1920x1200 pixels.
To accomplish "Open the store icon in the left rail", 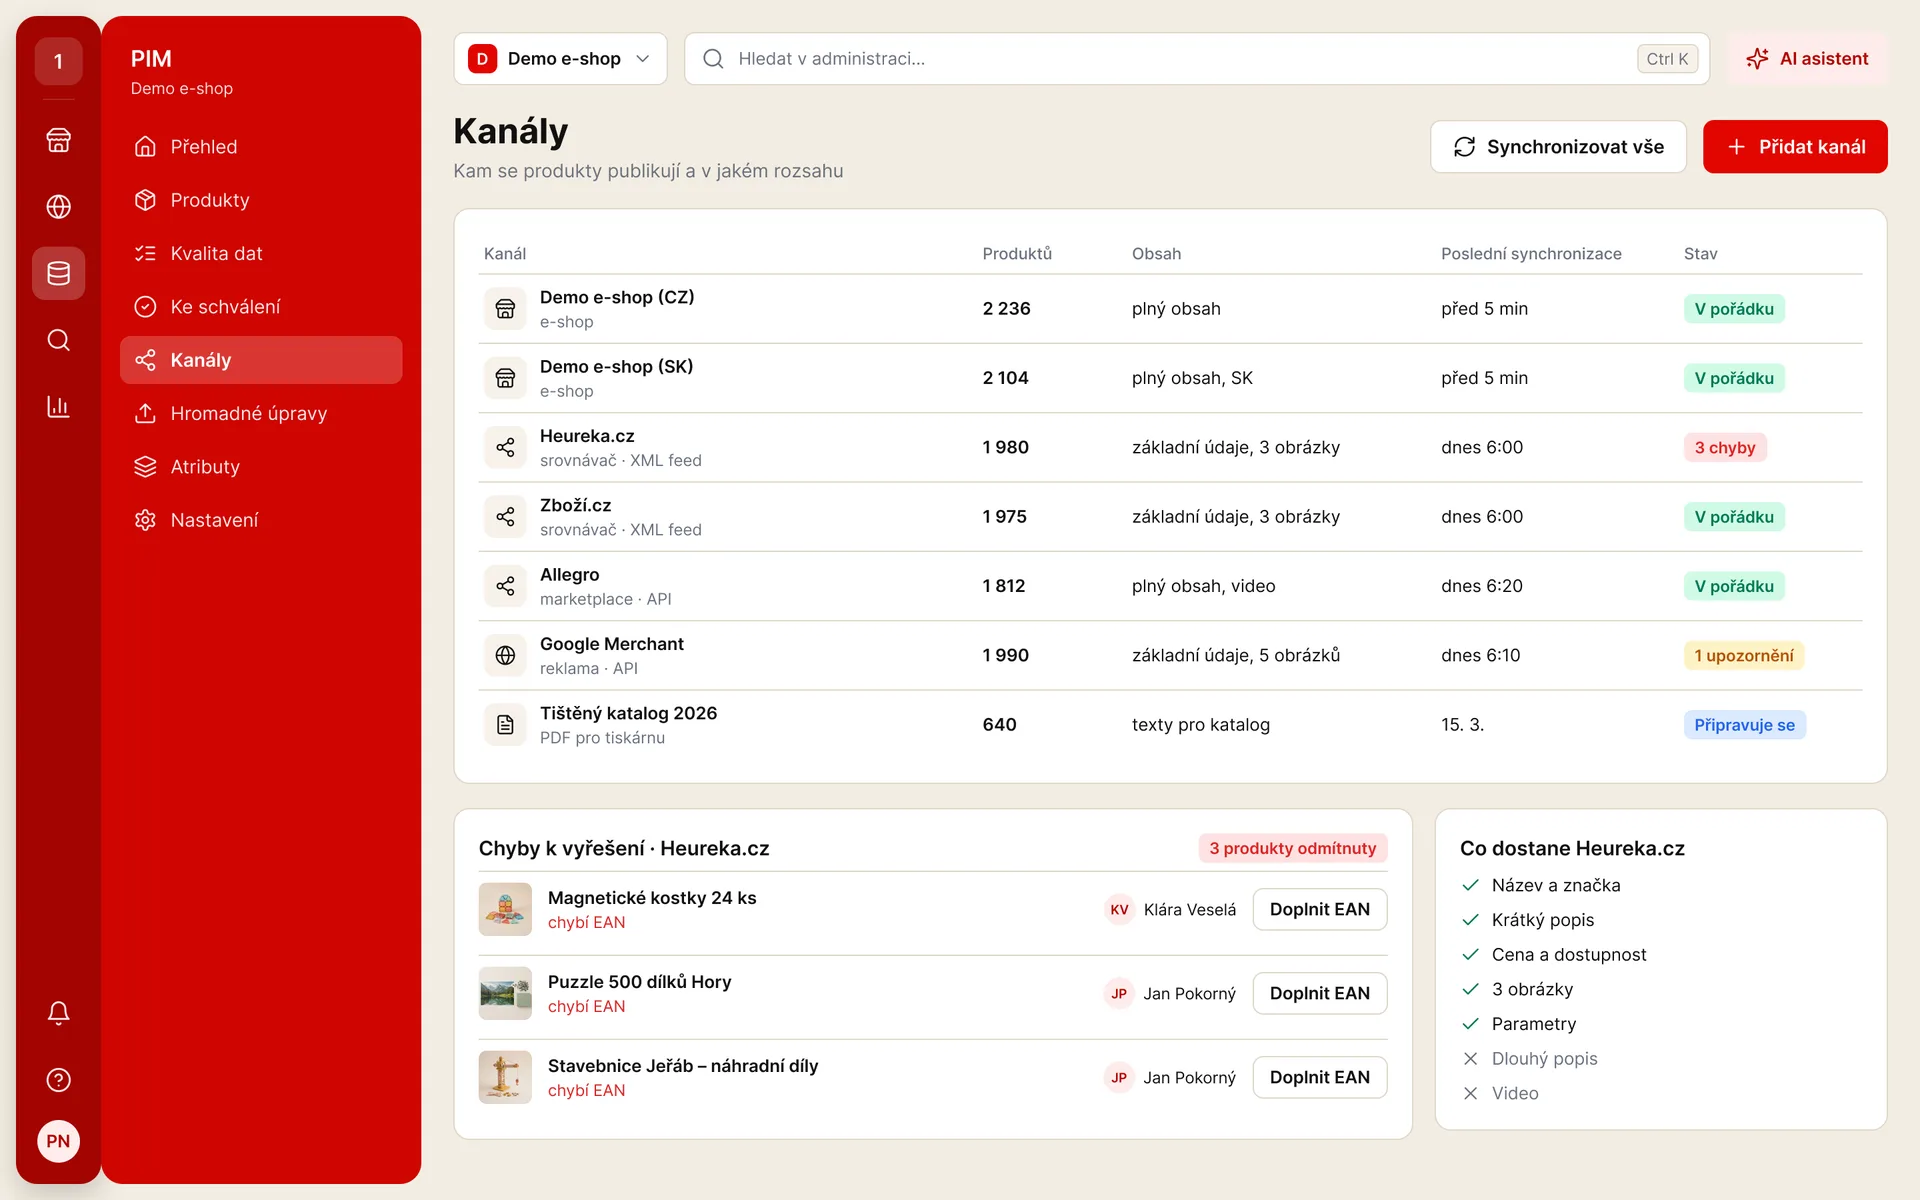I will (58, 140).
